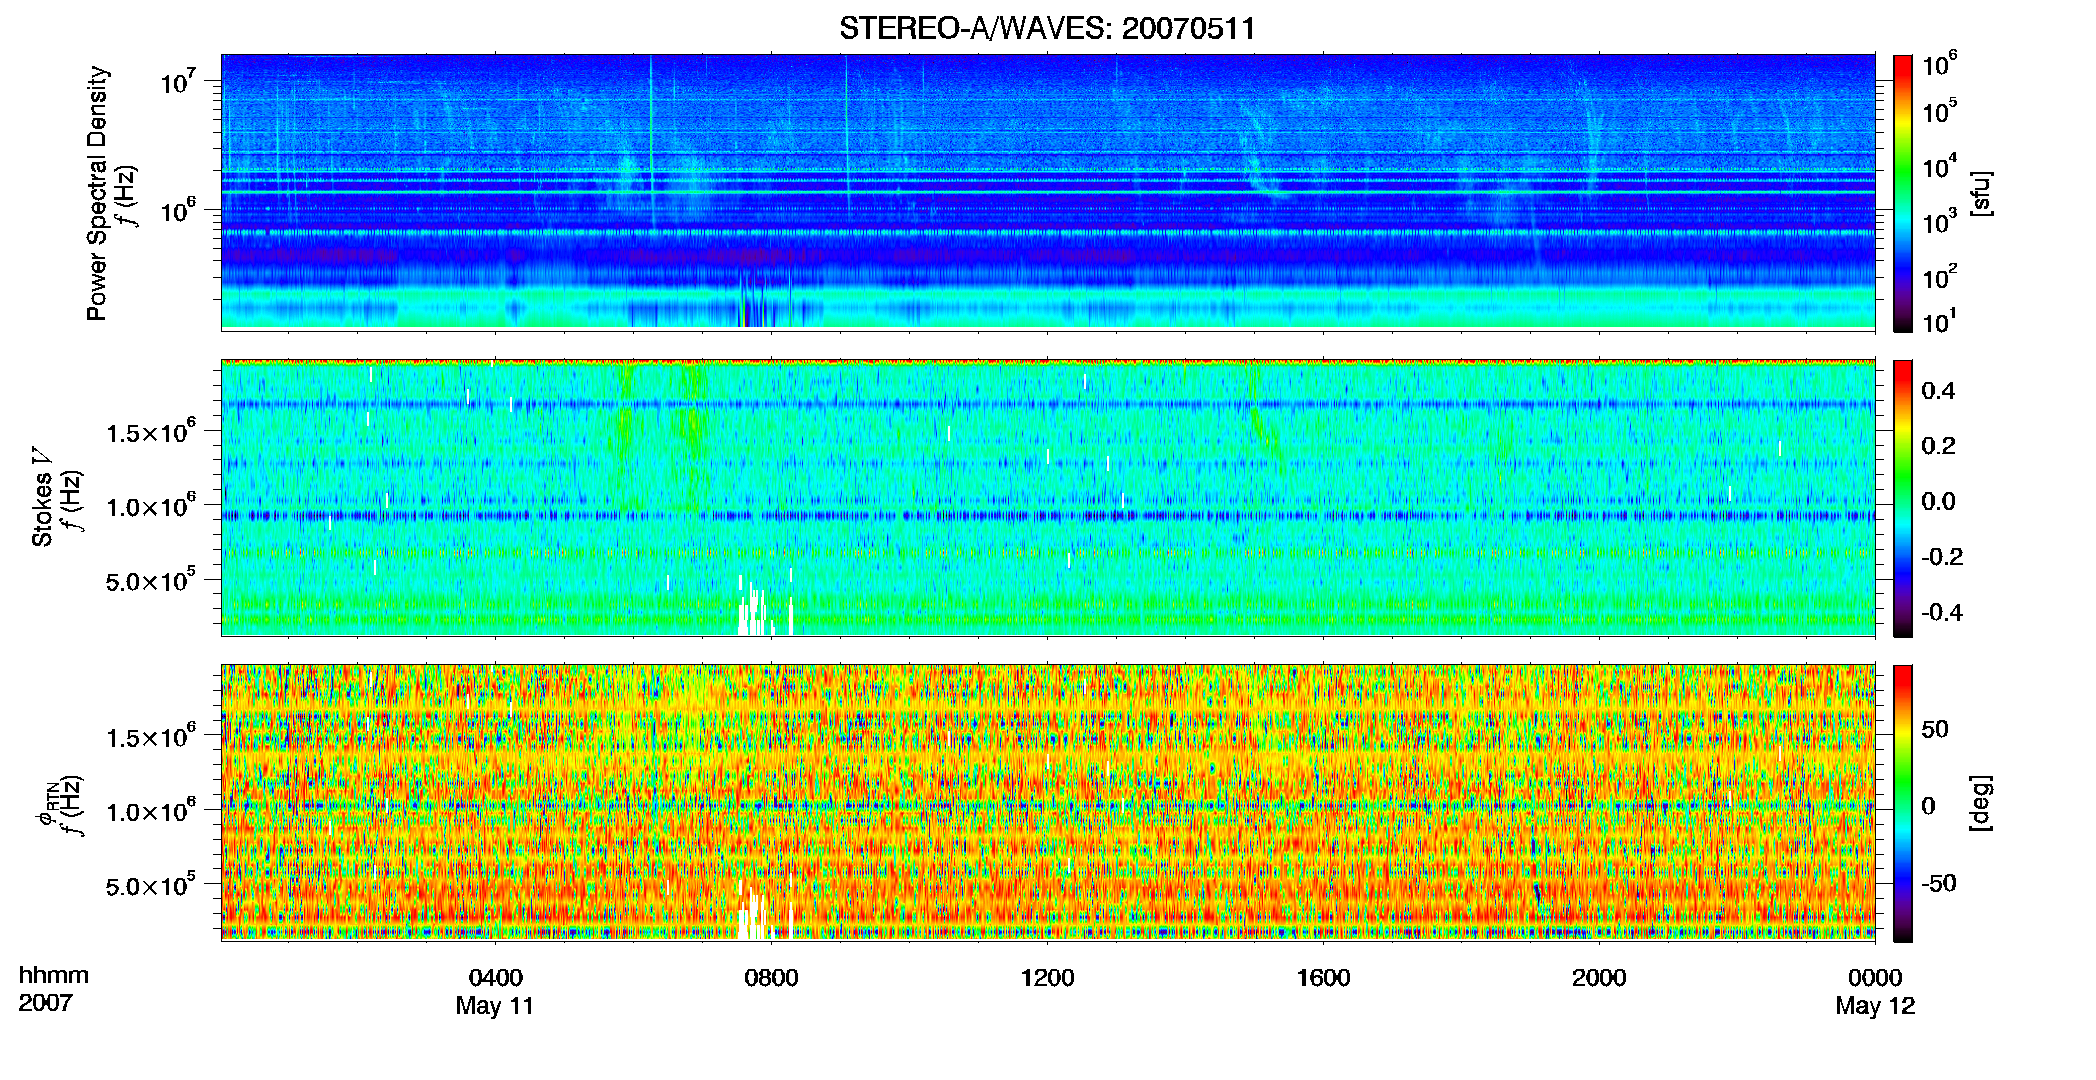Click the Stokes V colorbar

click(1903, 498)
